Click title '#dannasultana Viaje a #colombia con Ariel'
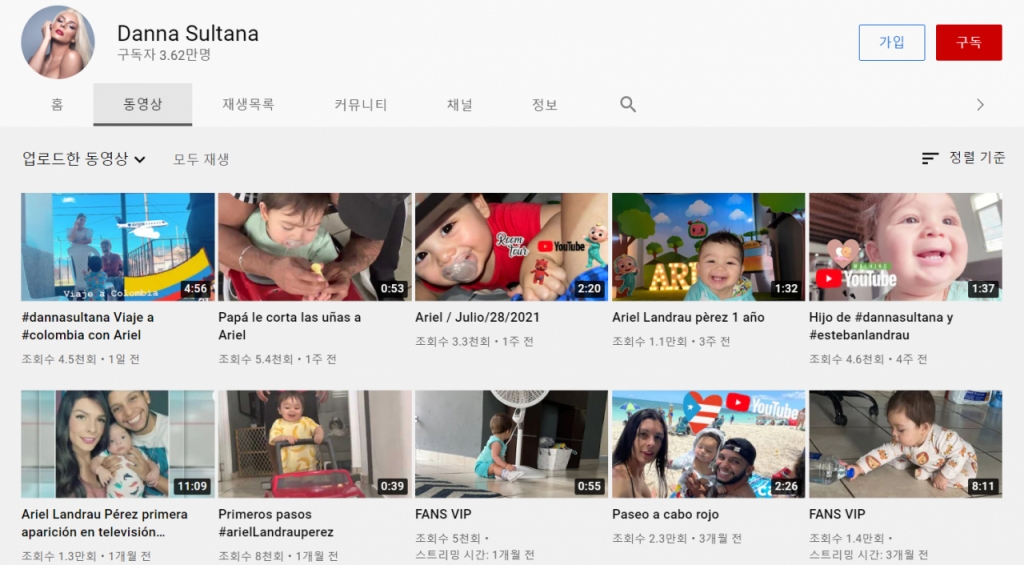 click(88, 326)
